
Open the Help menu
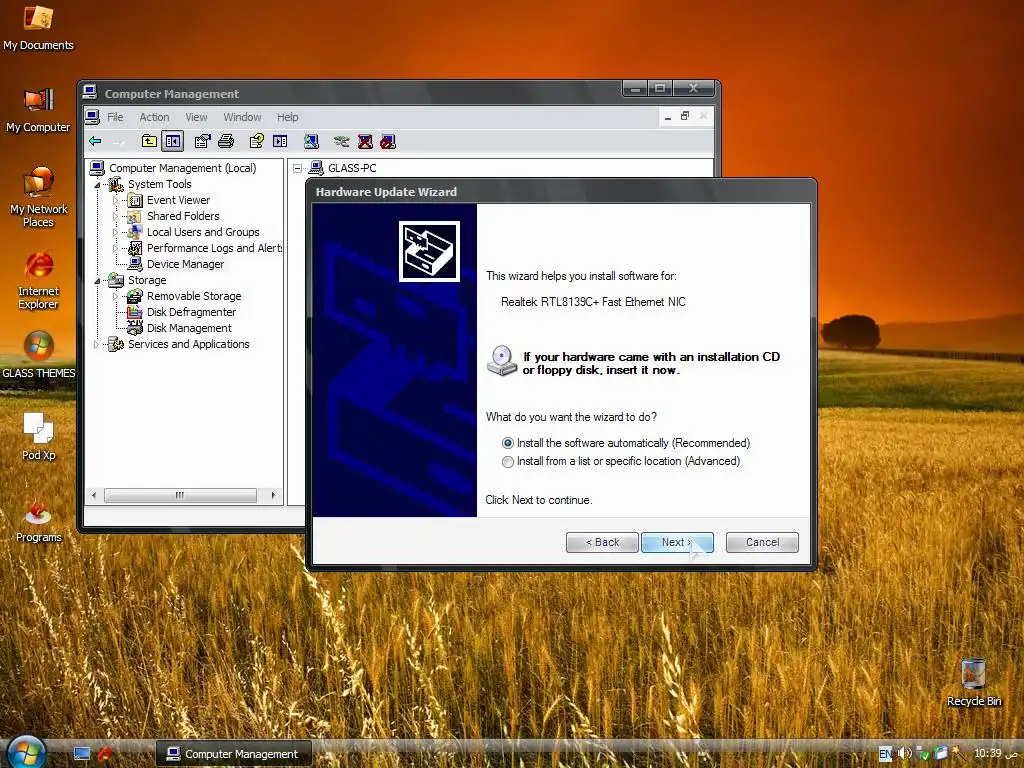click(287, 117)
